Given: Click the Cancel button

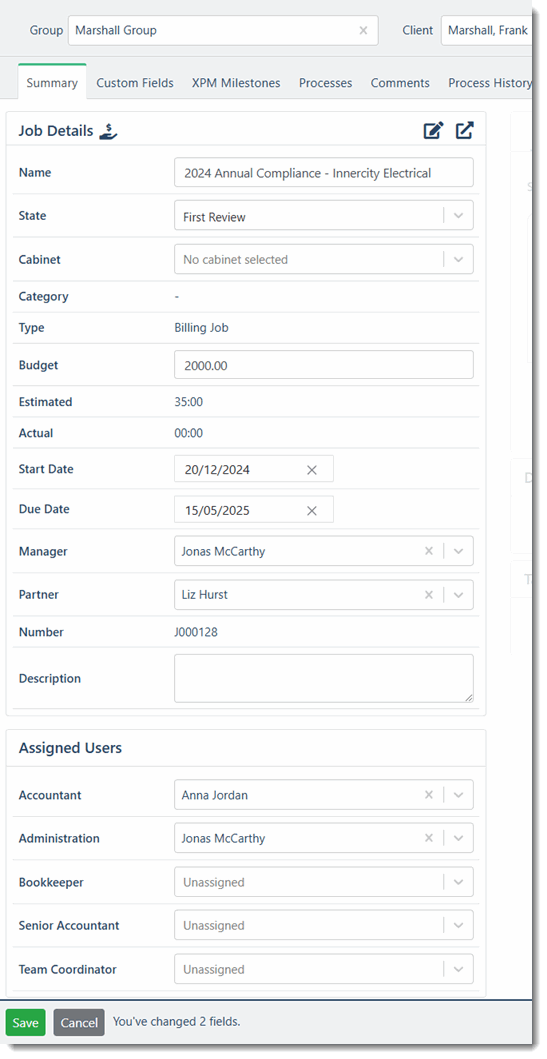Looking at the screenshot, I should [79, 1023].
